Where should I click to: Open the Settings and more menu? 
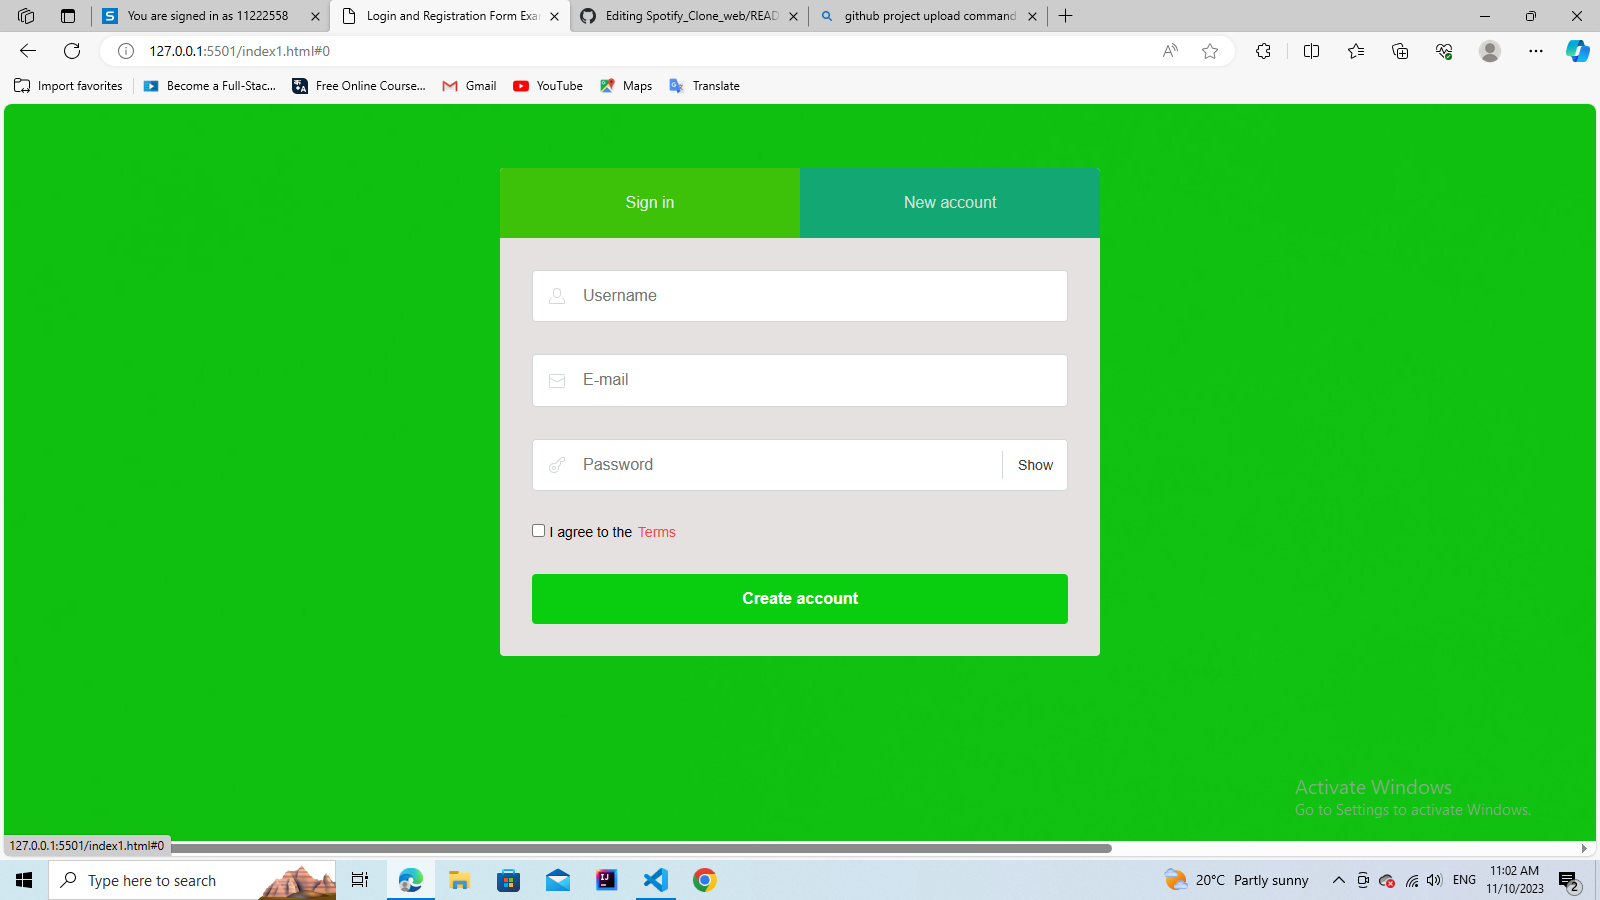1536,51
